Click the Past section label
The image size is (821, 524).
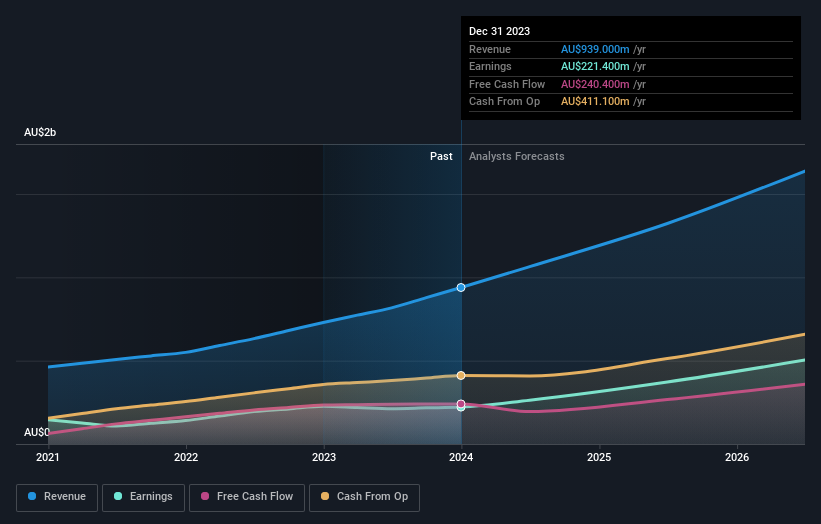(441, 157)
